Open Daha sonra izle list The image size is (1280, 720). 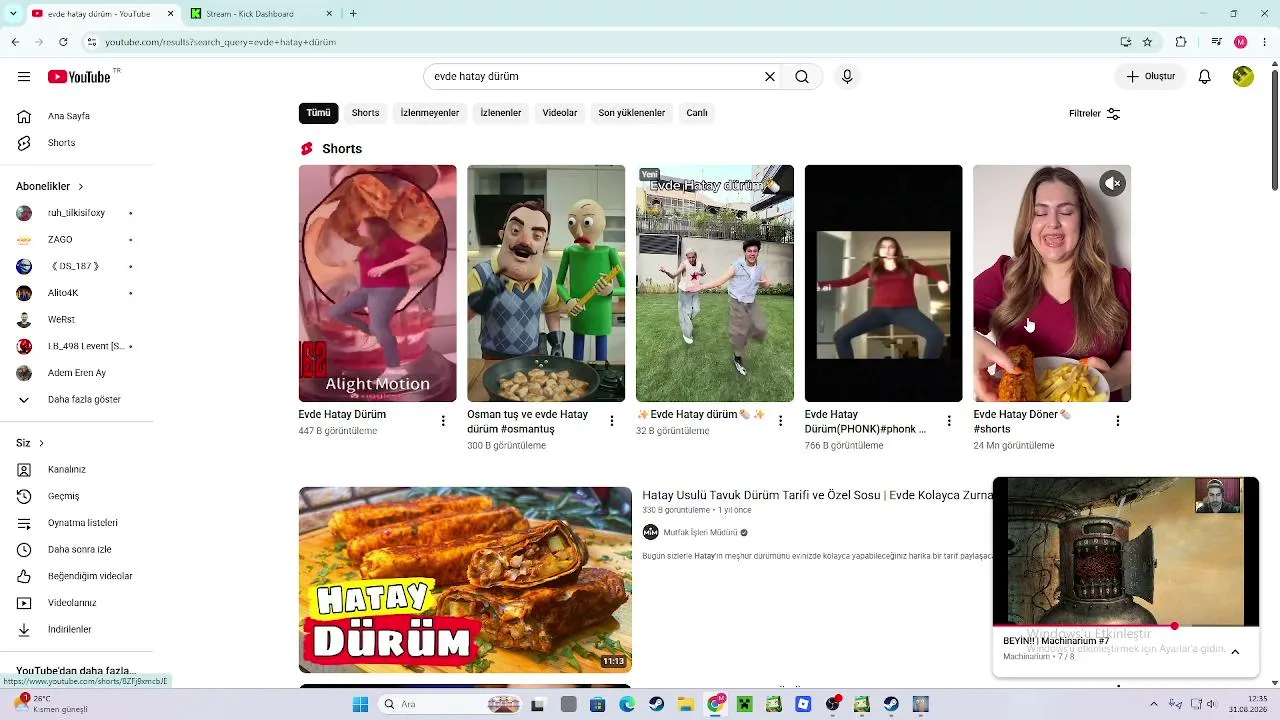(x=78, y=550)
